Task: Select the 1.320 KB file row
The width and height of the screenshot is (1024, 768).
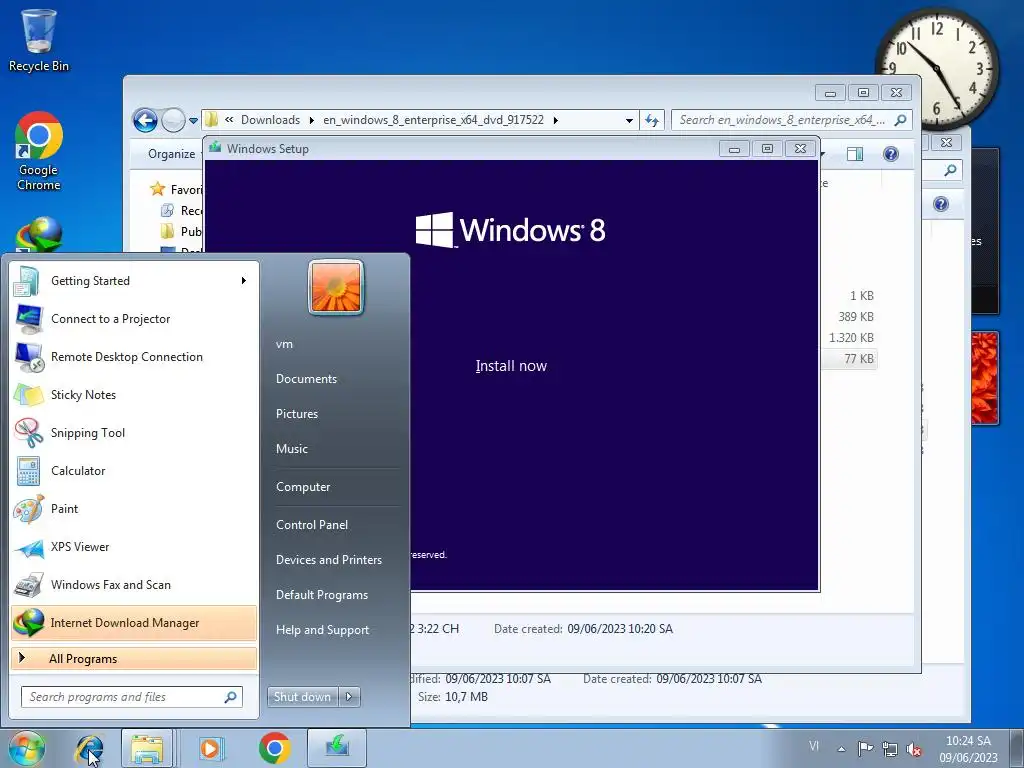Action: click(x=849, y=338)
